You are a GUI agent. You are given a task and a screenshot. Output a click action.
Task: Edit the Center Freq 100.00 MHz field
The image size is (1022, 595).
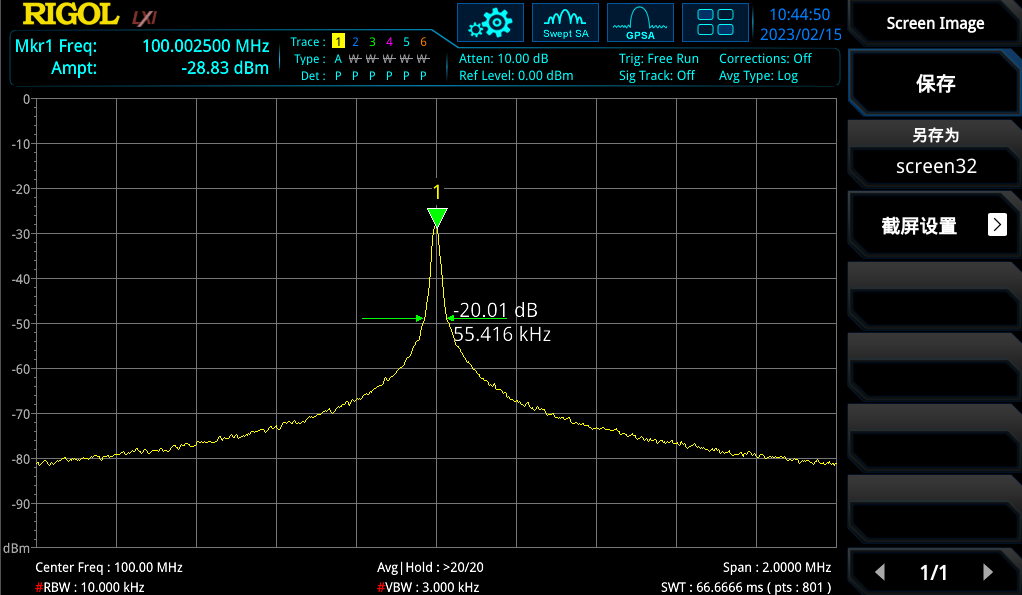109,567
